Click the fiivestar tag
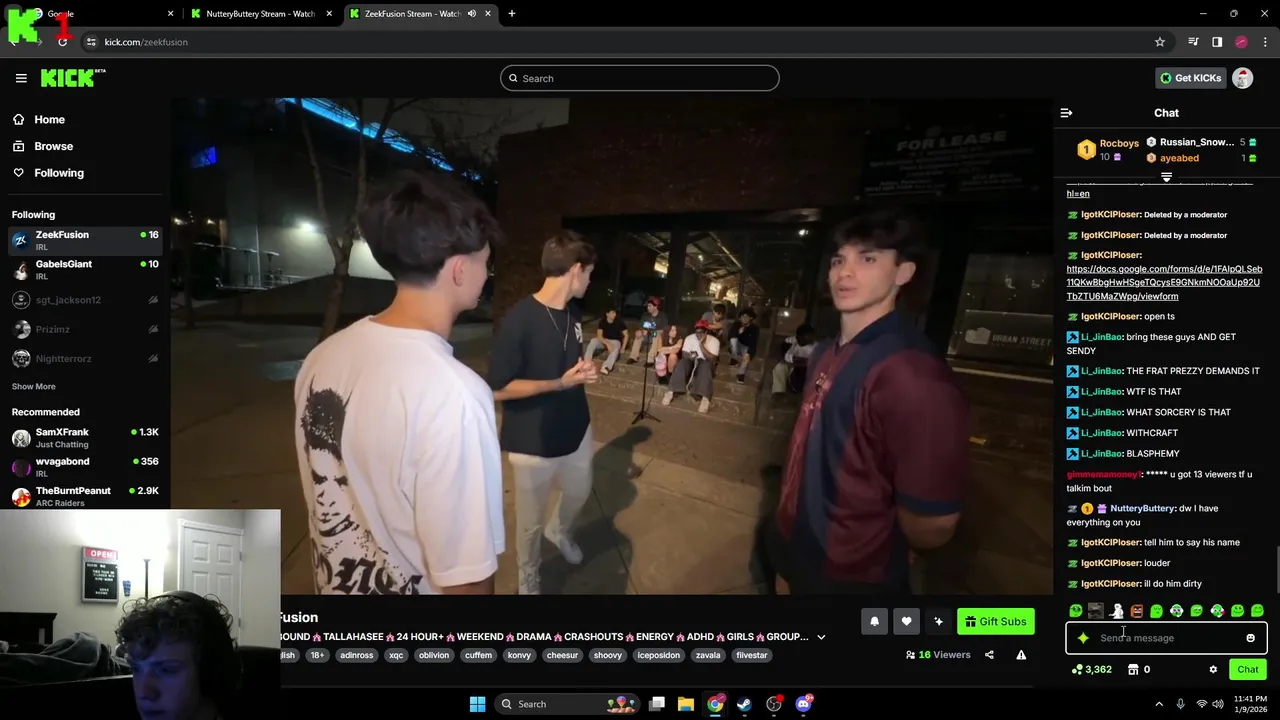The width and height of the screenshot is (1280, 720). click(x=752, y=655)
